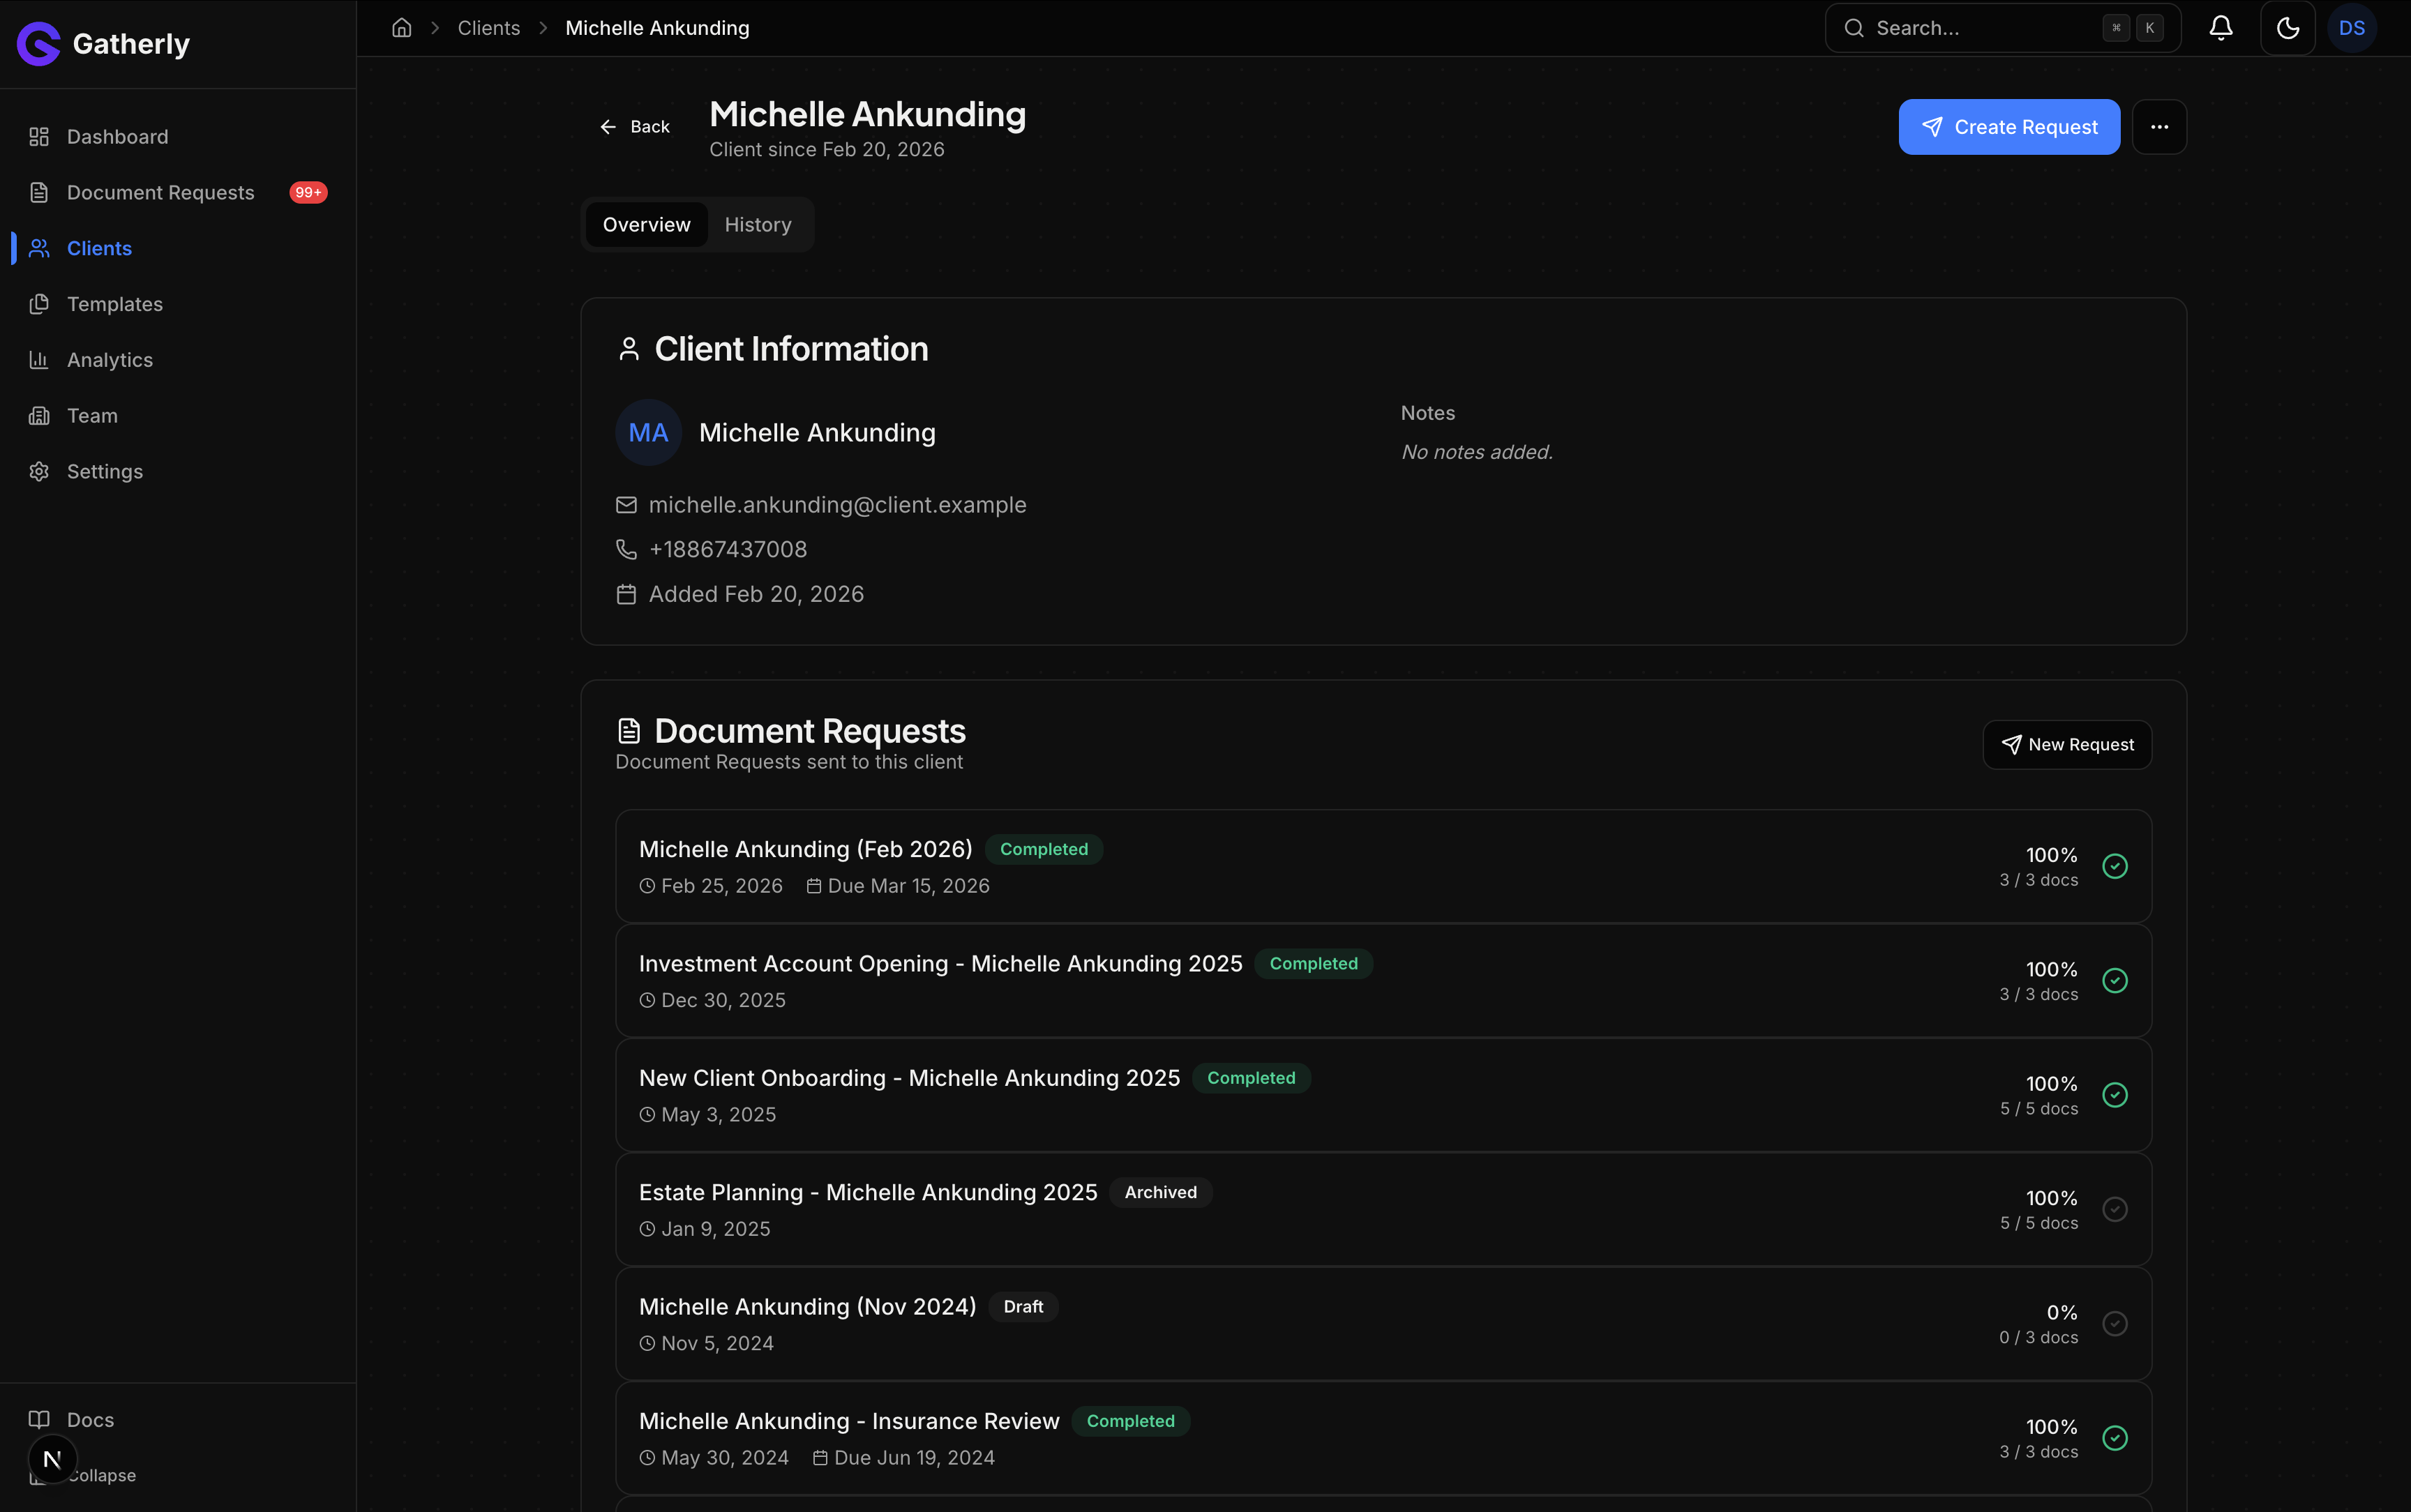
Task: Click the Gatherly logo icon
Action: coord(38,44)
